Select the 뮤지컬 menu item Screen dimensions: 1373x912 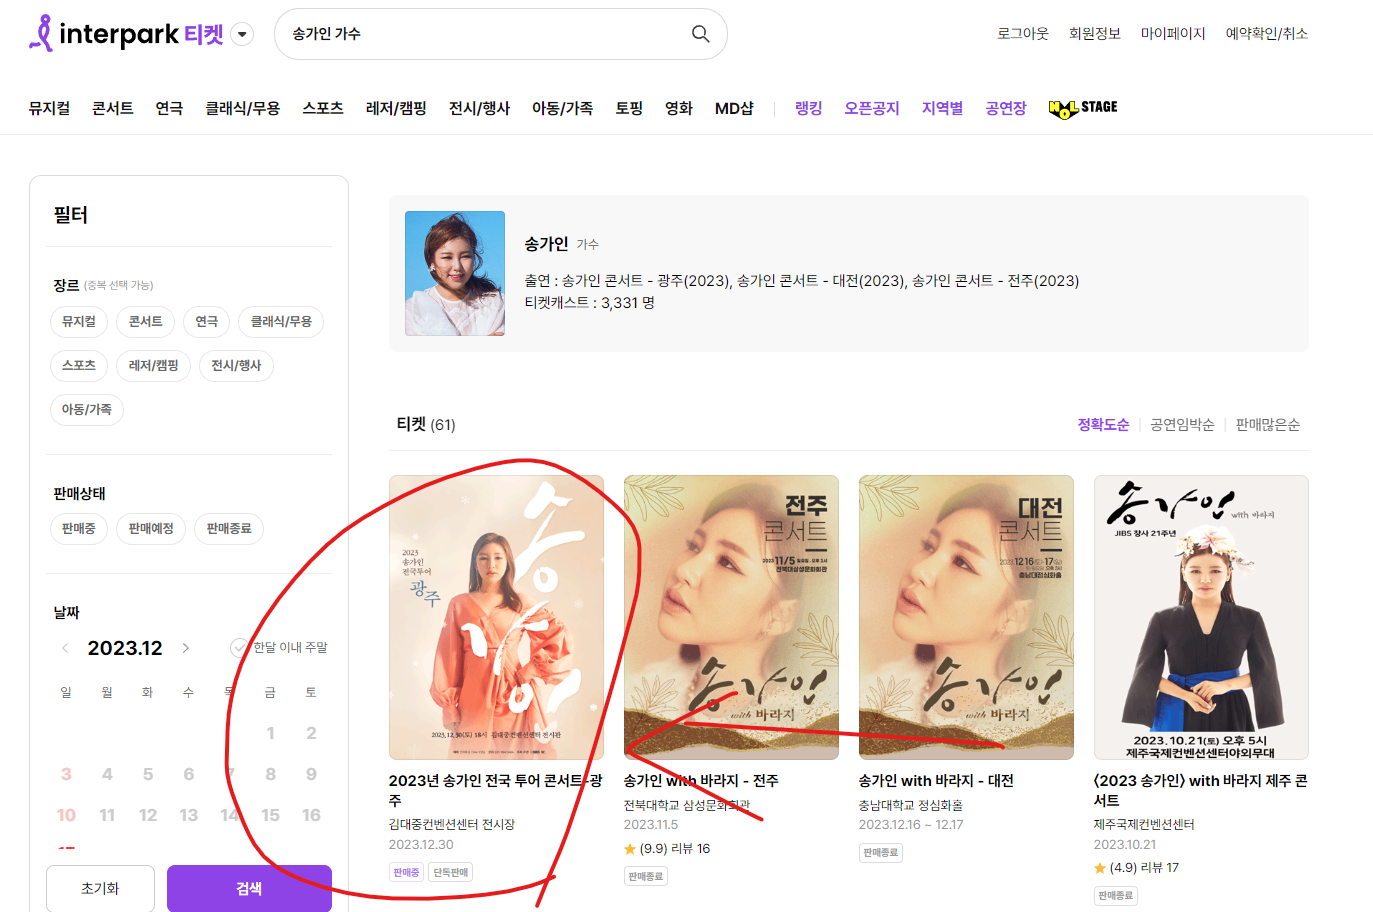[49, 108]
